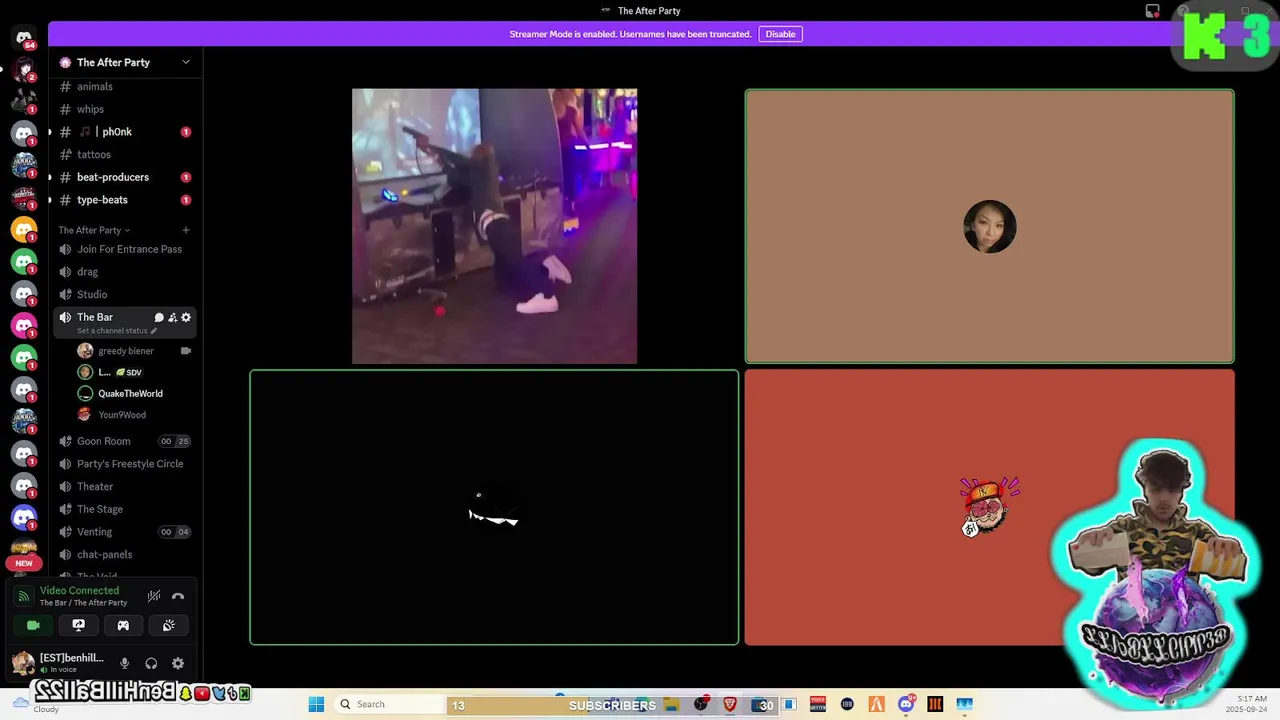Viewport: 1280px width, 720px height.
Task: Click the Video Connected status text
Action: coord(79,590)
